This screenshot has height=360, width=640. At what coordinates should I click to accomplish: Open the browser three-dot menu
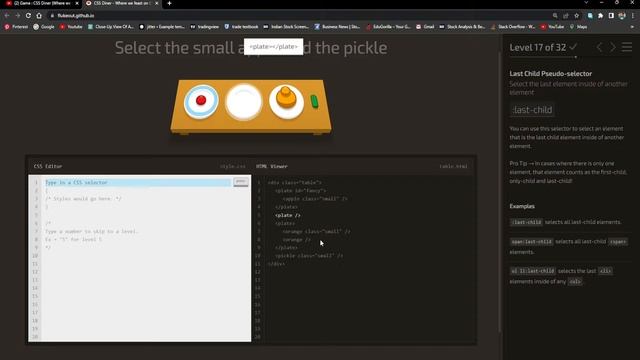coord(633,16)
